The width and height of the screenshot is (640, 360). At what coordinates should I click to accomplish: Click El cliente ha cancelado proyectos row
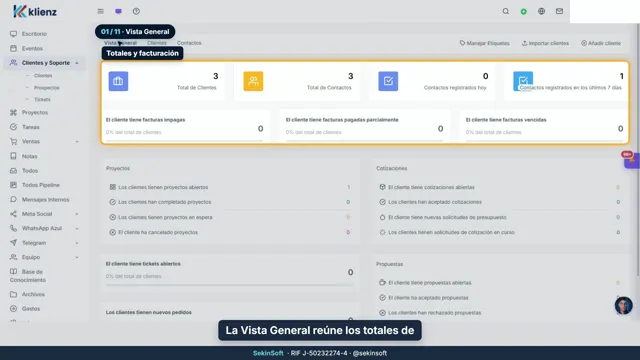(230, 232)
